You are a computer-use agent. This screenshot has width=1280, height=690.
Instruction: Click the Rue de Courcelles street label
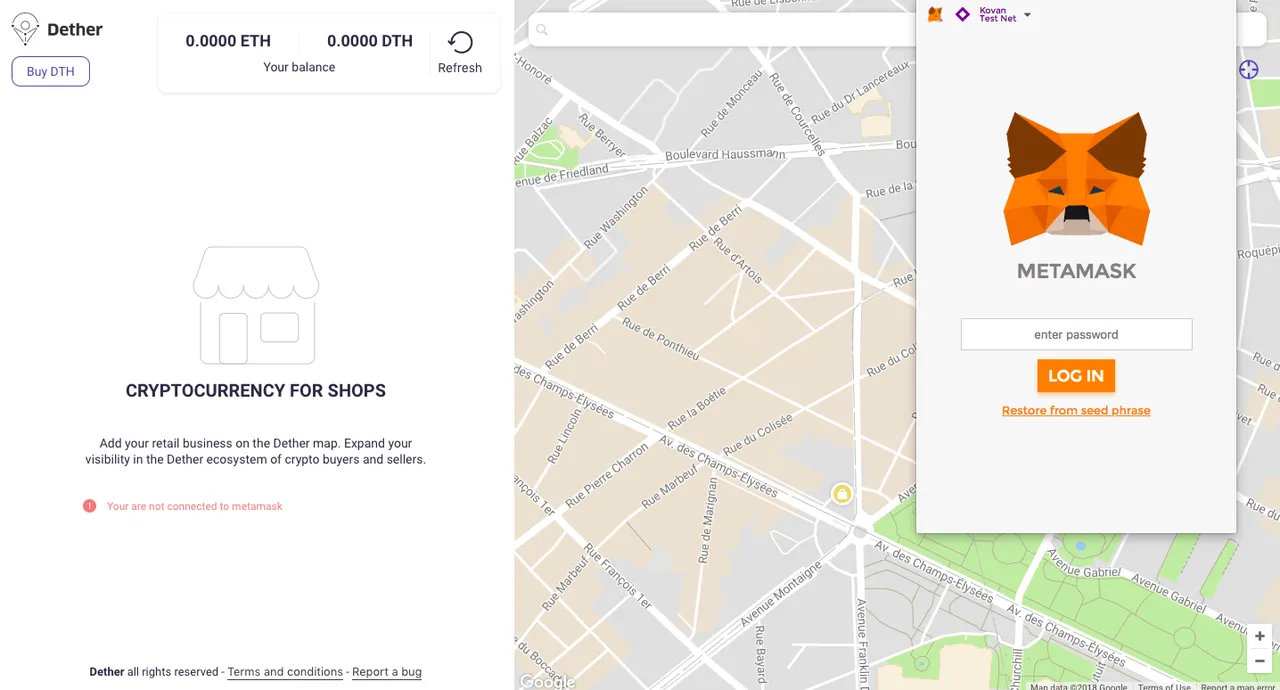(x=799, y=112)
